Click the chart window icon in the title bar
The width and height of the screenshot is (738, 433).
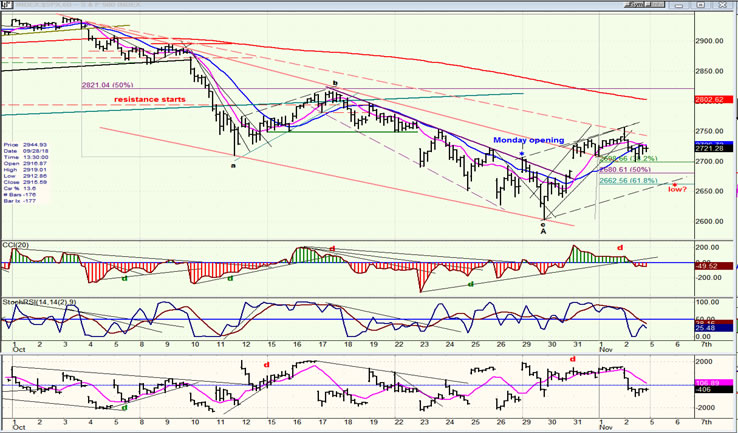(5, 5)
